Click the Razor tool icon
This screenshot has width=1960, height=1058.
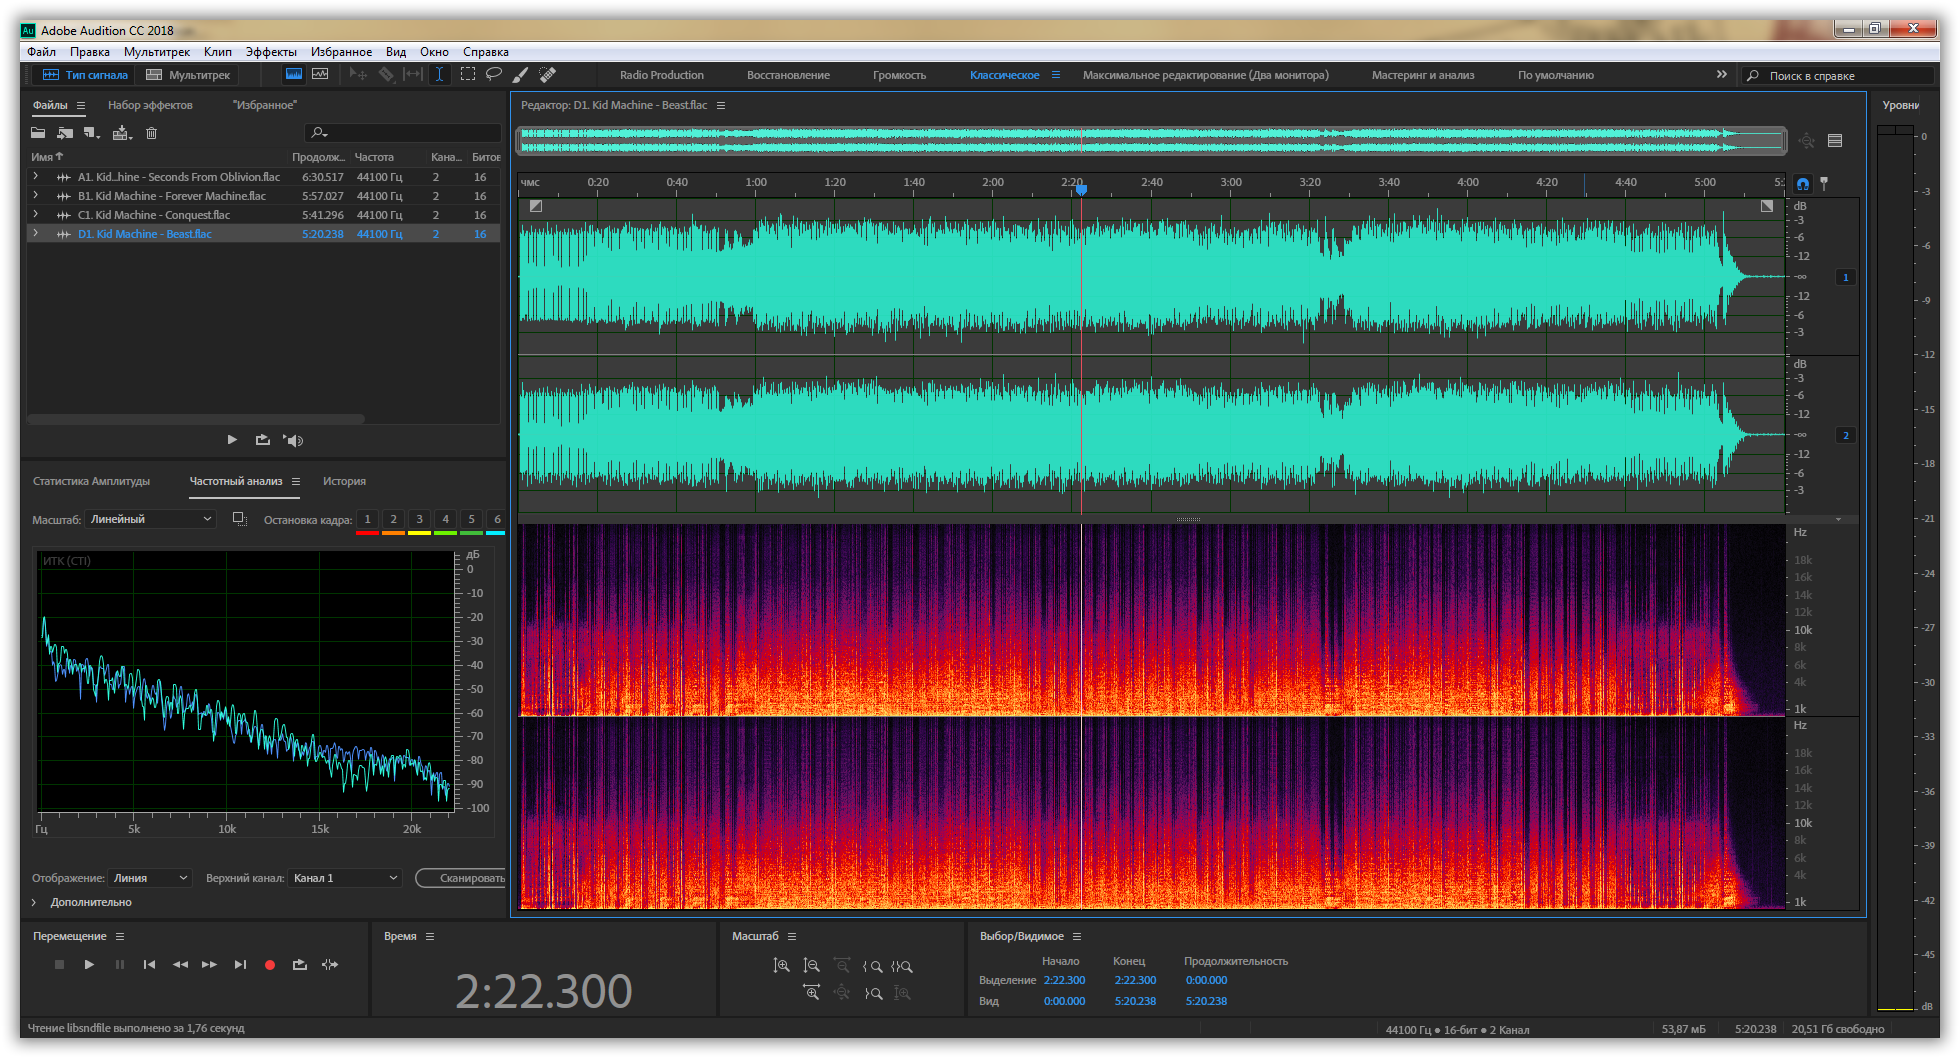click(386, 74)
